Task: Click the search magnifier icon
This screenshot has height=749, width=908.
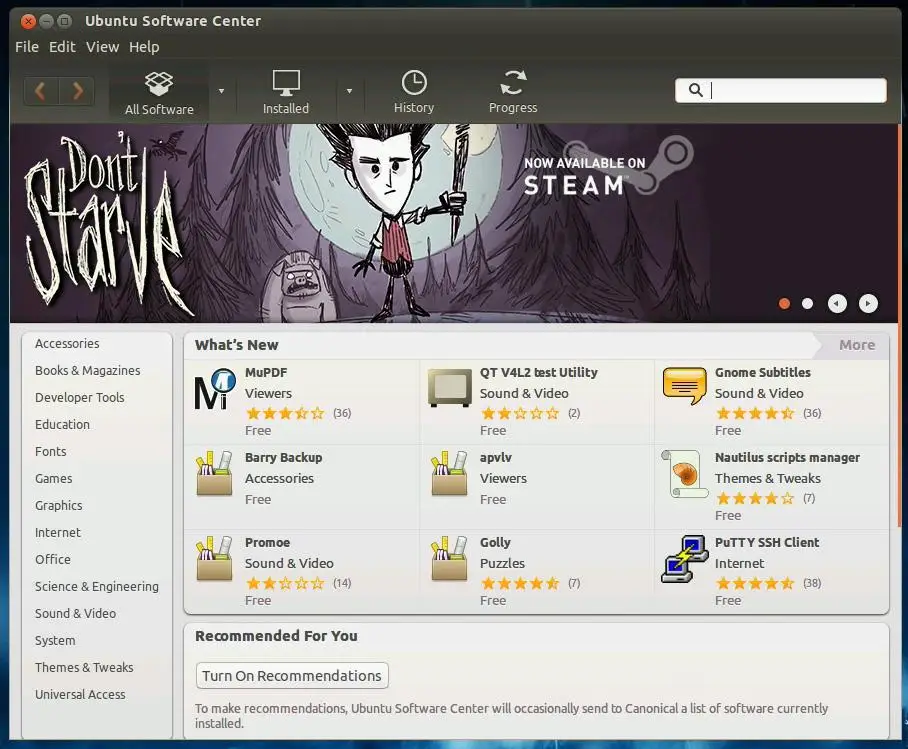Action: [x=695, y=90]
